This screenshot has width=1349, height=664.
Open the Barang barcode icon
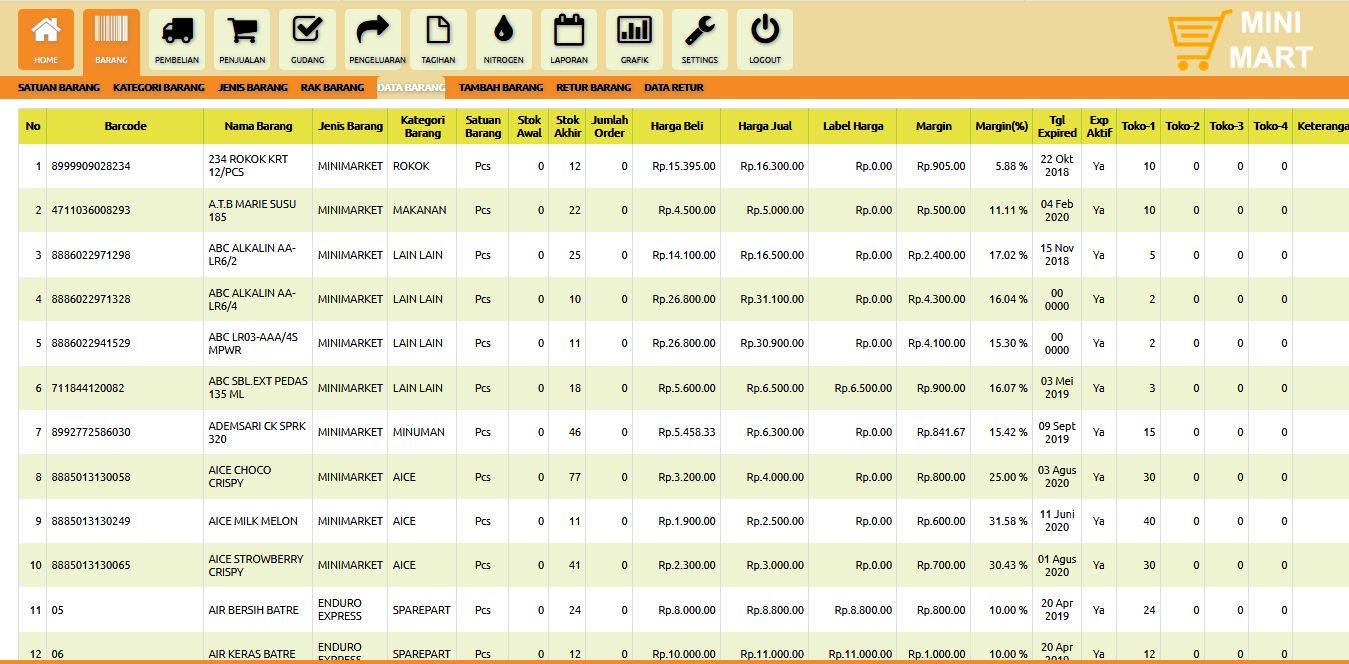111,32
